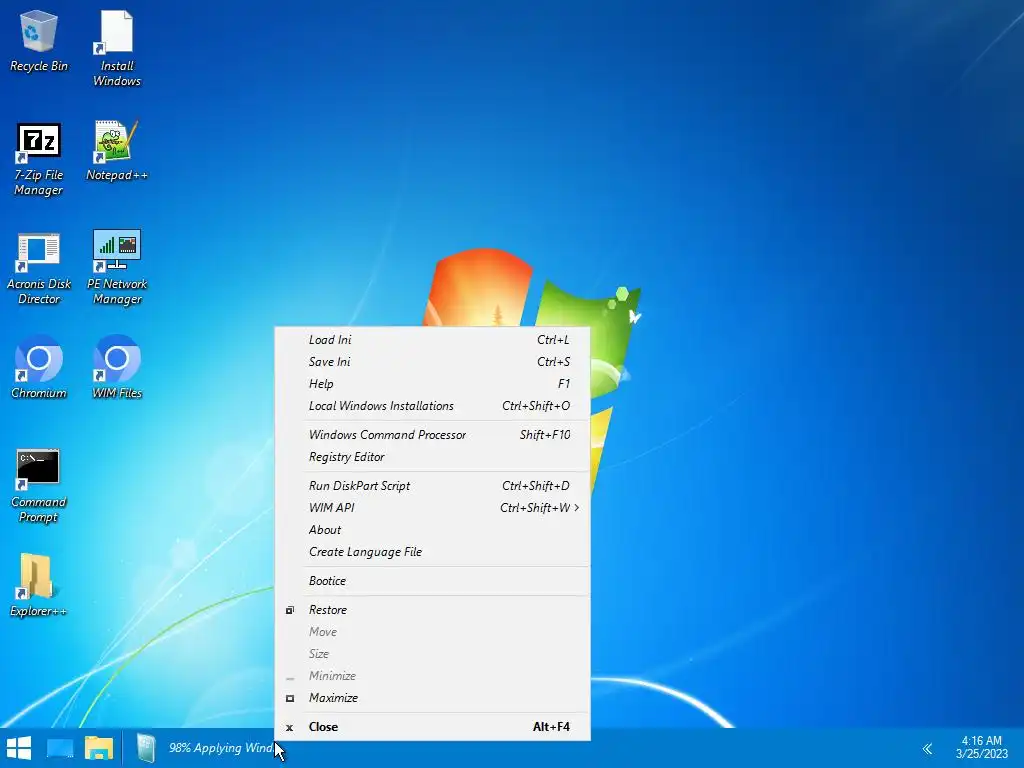
Task: Launch the Chromium browser icon
Action: pos(39,367)
